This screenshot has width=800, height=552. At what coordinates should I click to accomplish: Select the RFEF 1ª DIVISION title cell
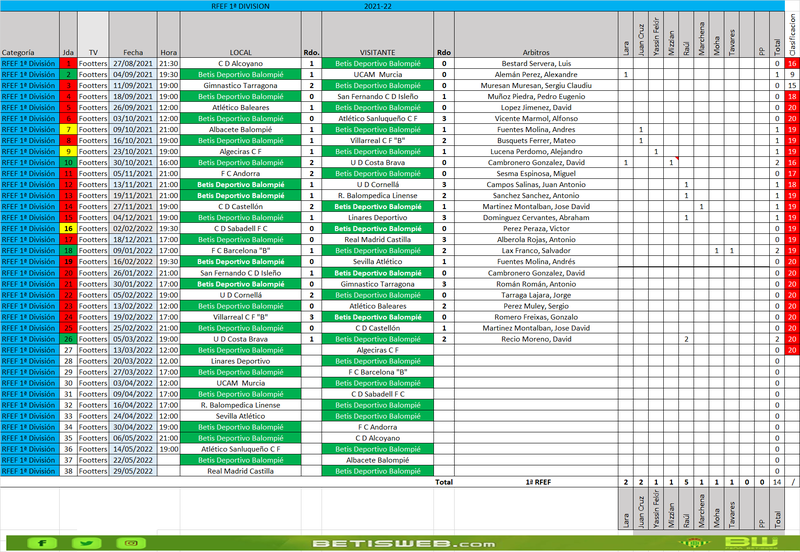tap(240, 6)
